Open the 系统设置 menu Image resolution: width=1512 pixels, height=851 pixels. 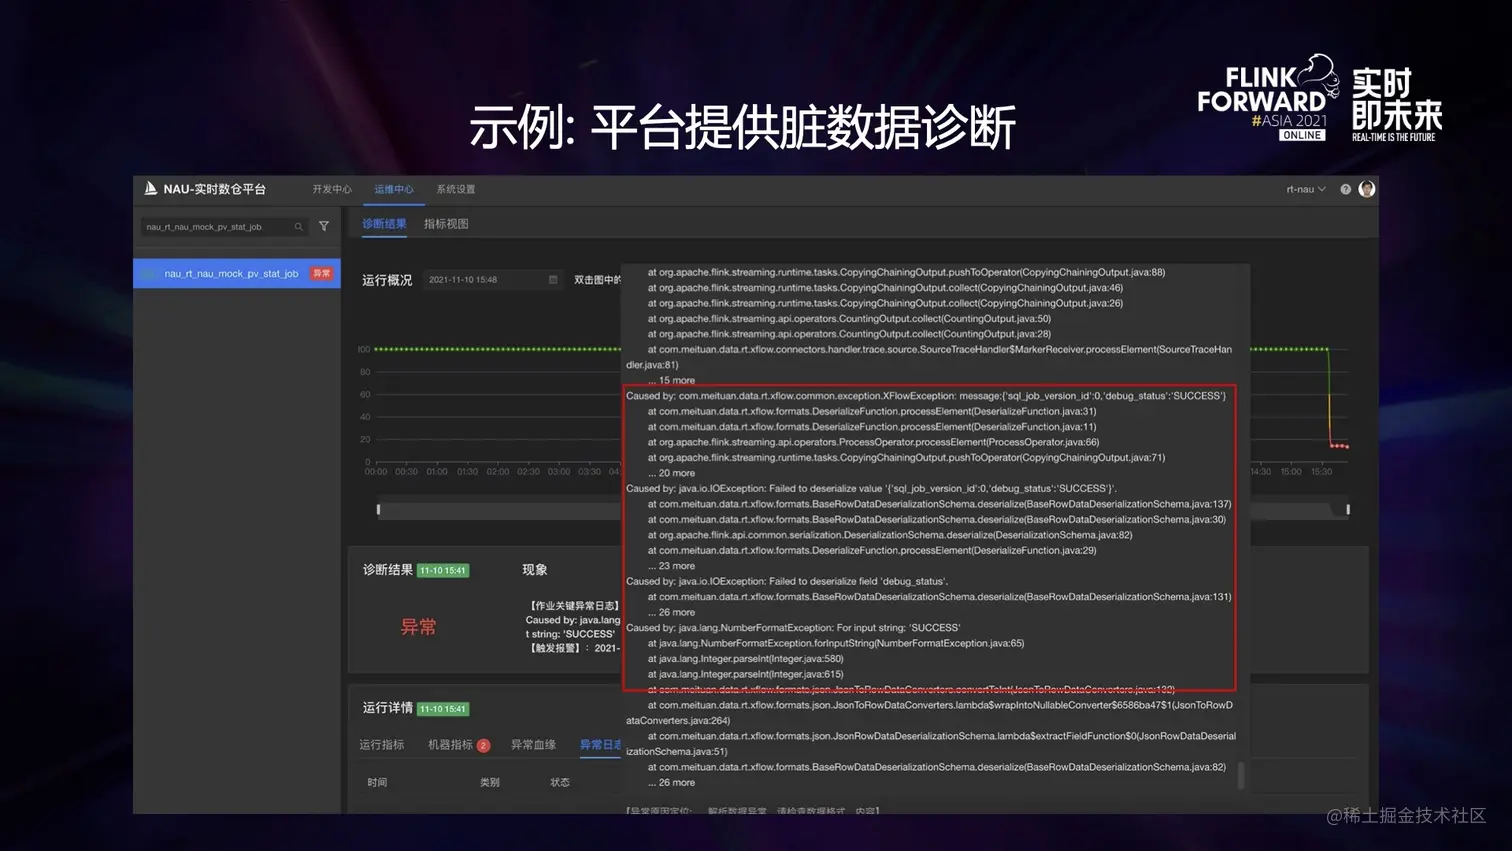456,189
